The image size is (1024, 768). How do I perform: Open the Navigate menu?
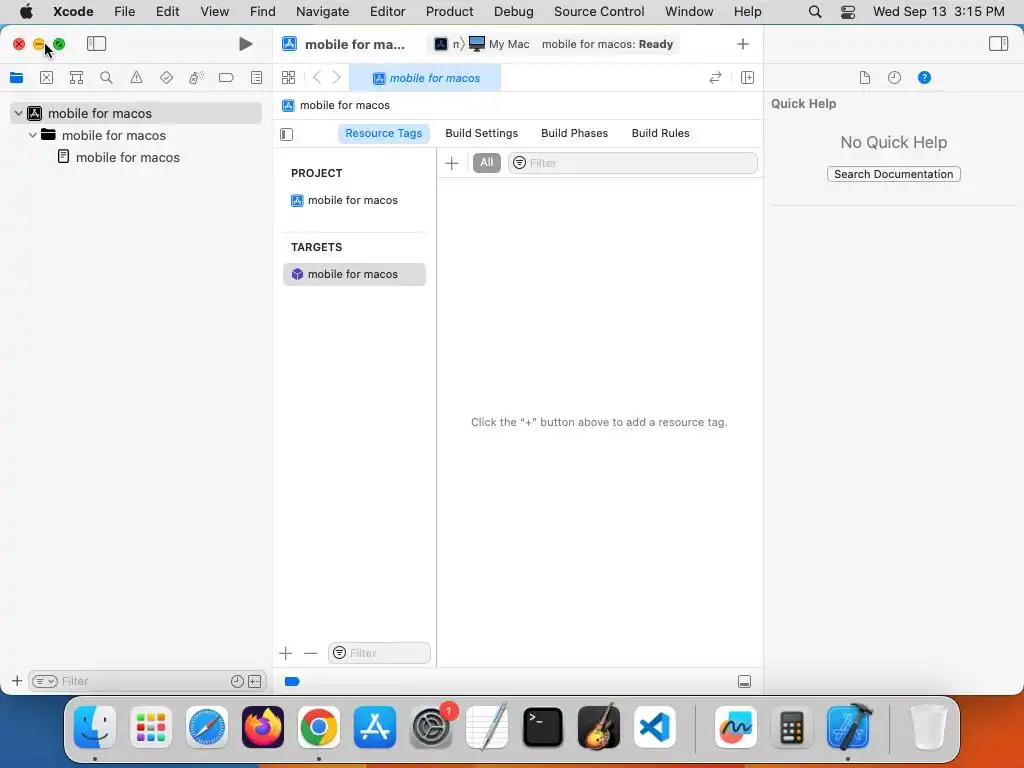pyautogui.click(x=323, y=11)
